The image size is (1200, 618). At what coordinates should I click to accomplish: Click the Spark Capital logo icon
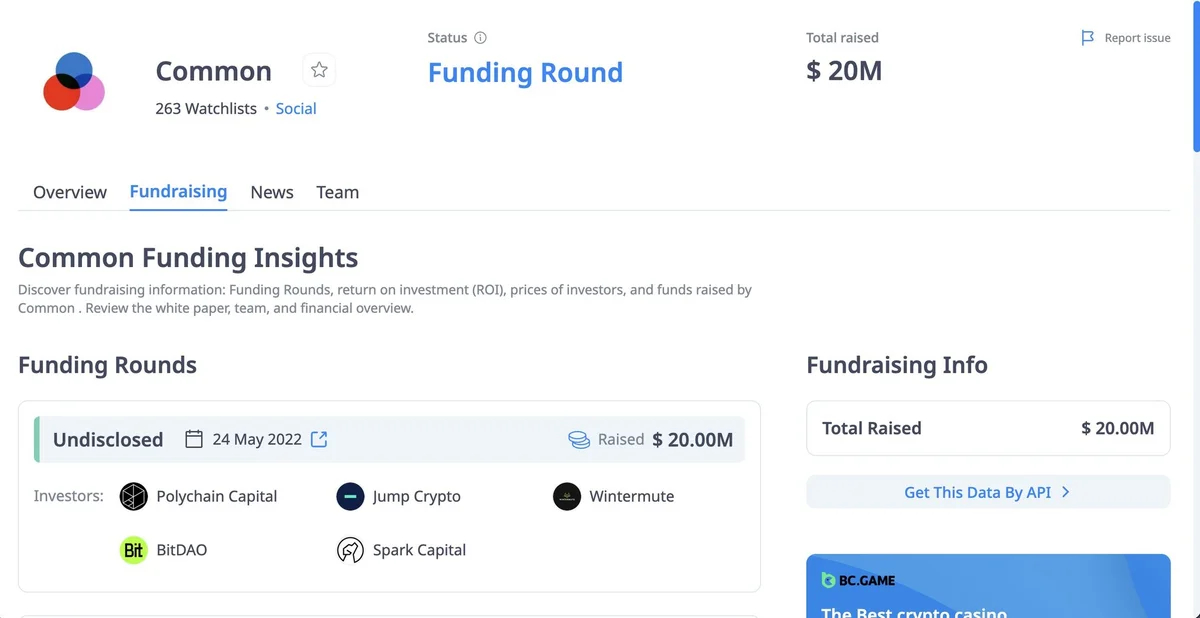[350, 550]
